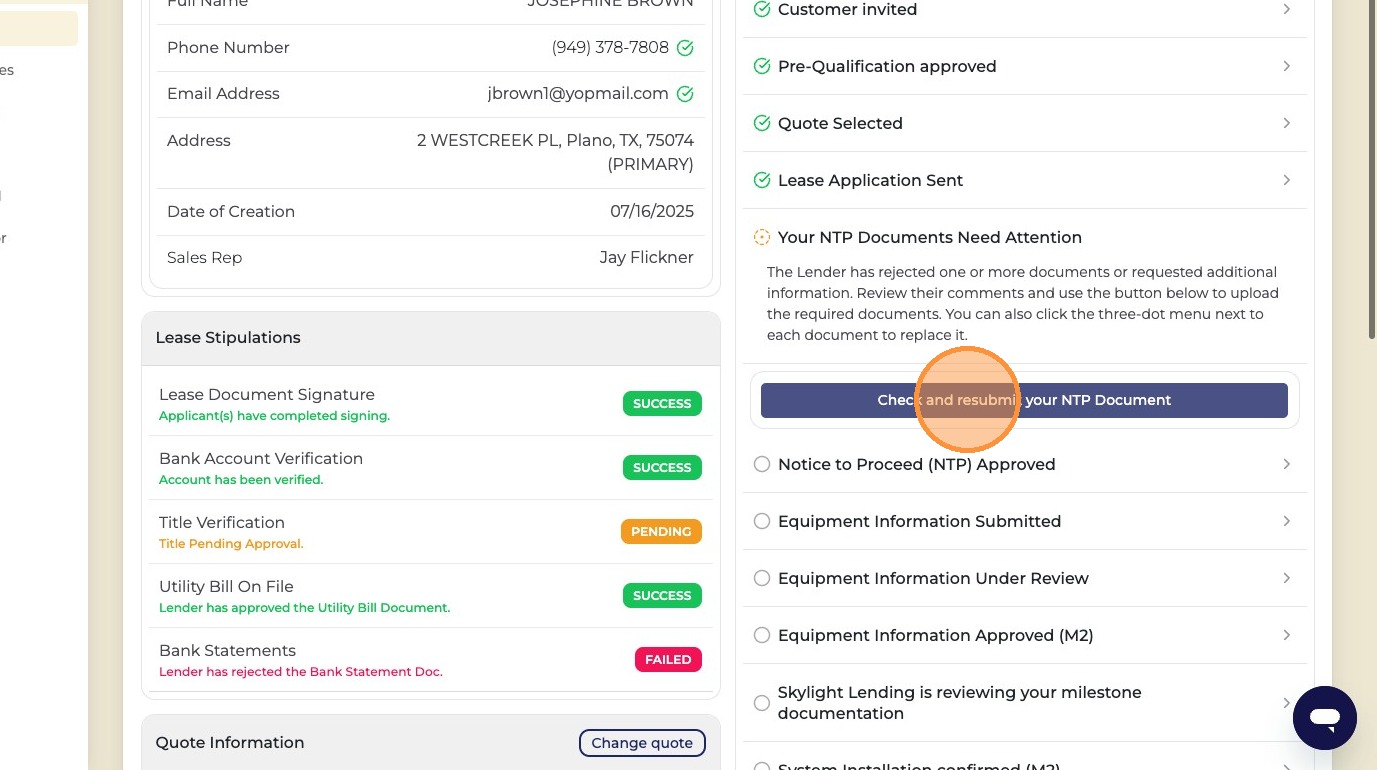The width and height of the screenshot is (1377, 770).
Task: Expand the Equipment Information Approved (M2) step
Action: [1287, 635]
